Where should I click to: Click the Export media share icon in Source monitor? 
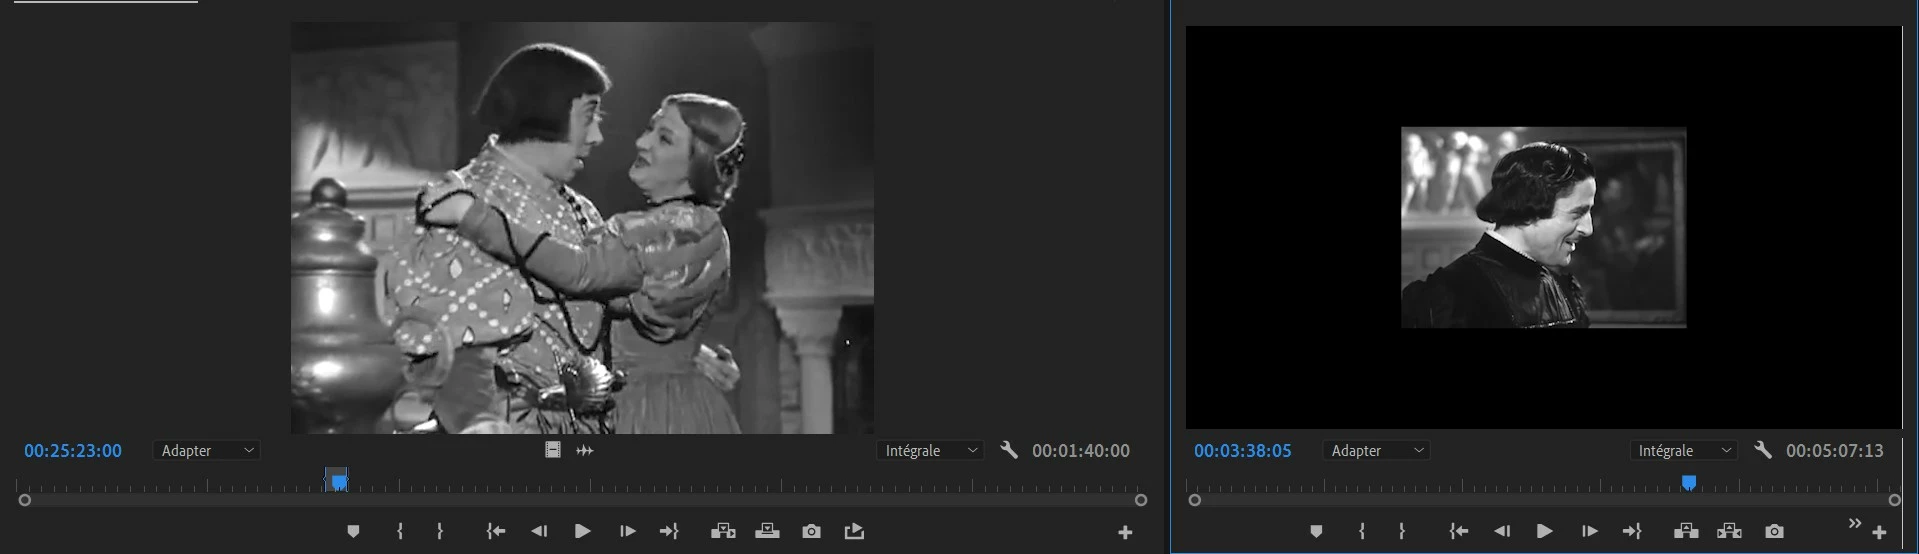tap(854, 531)
